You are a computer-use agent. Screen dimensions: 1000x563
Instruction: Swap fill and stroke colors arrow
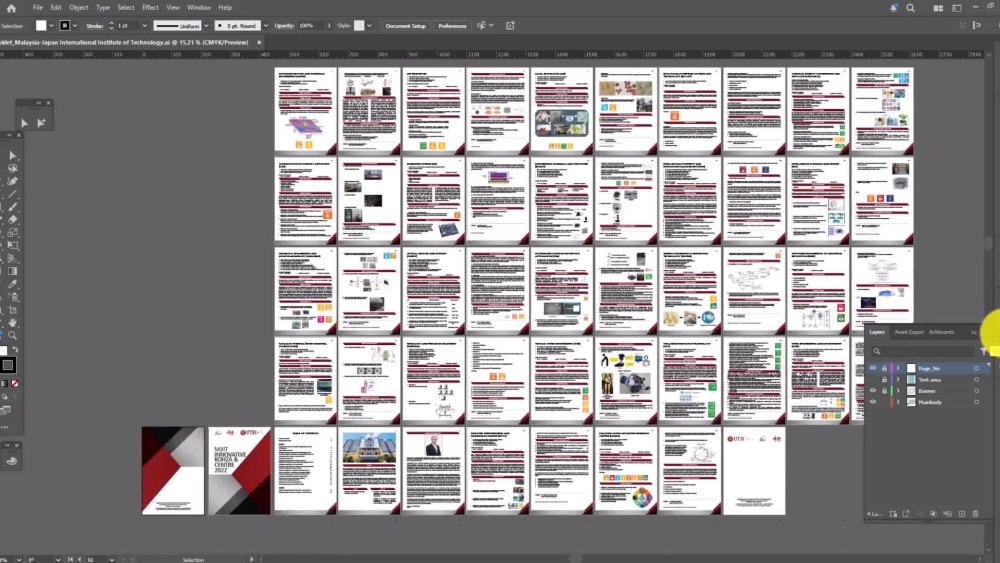click(15, 350)
